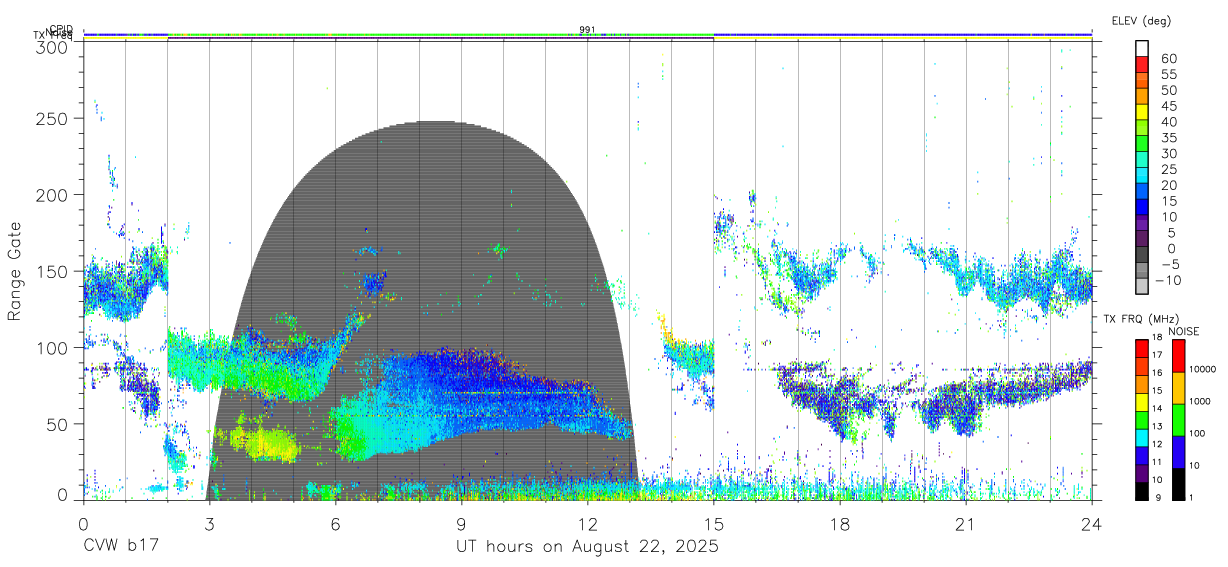Click the 'NOISE' colorbar title
1228x567 pixels.
pos(1183,331)
